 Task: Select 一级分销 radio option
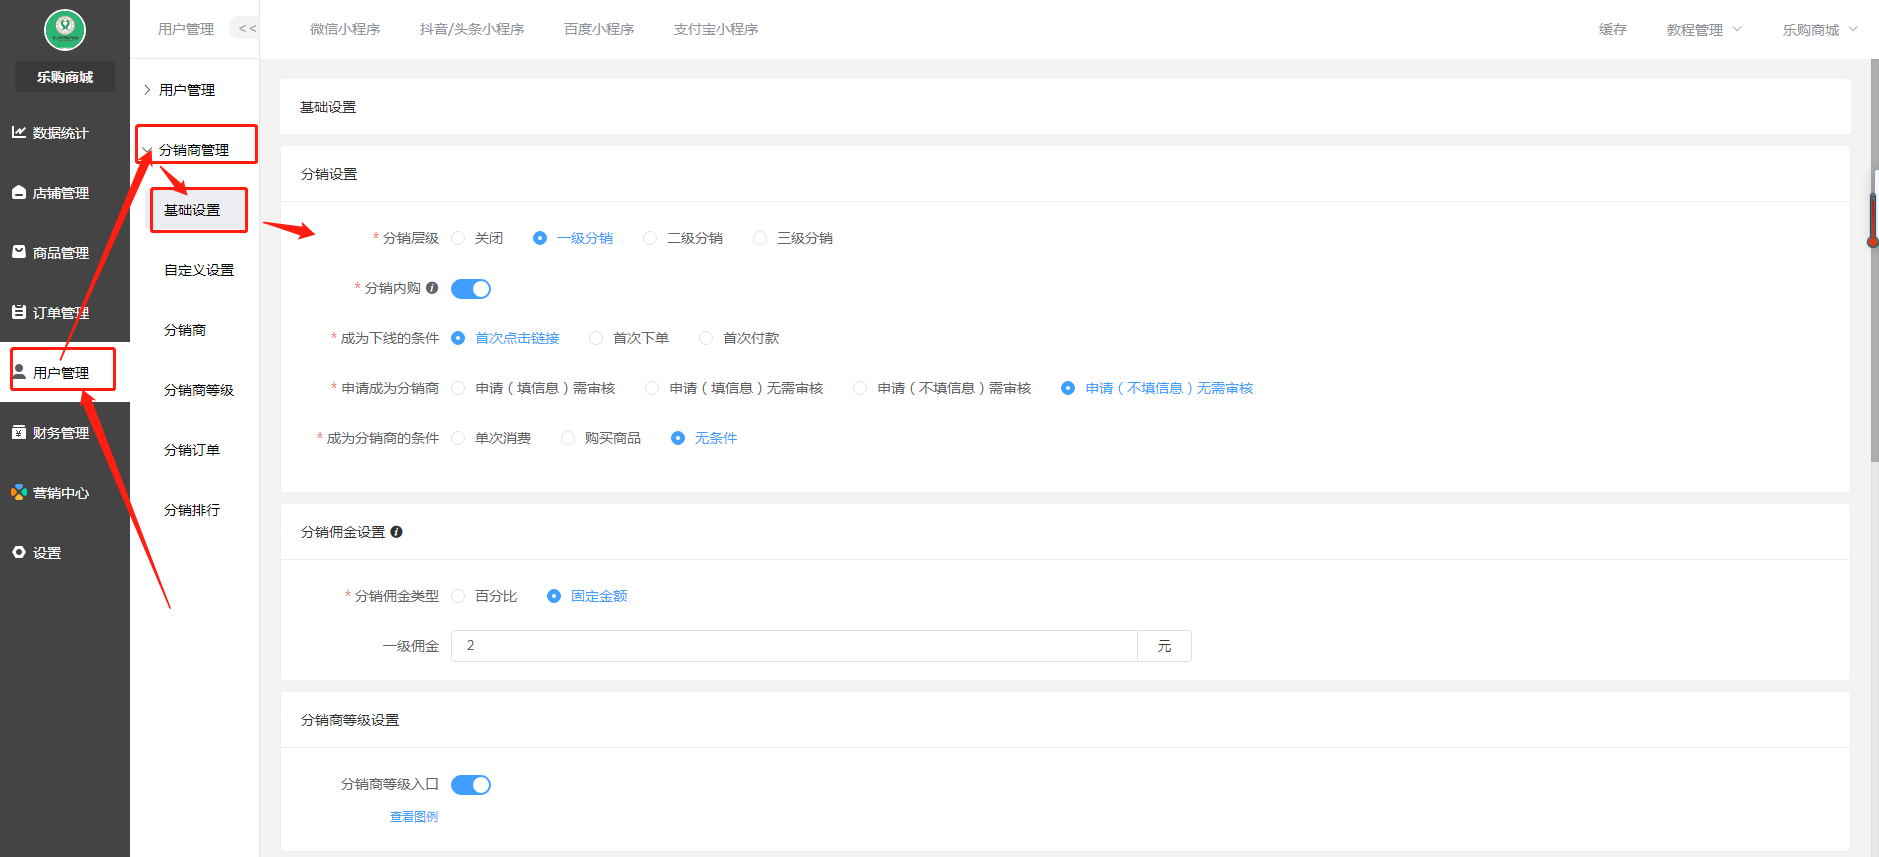573,238
